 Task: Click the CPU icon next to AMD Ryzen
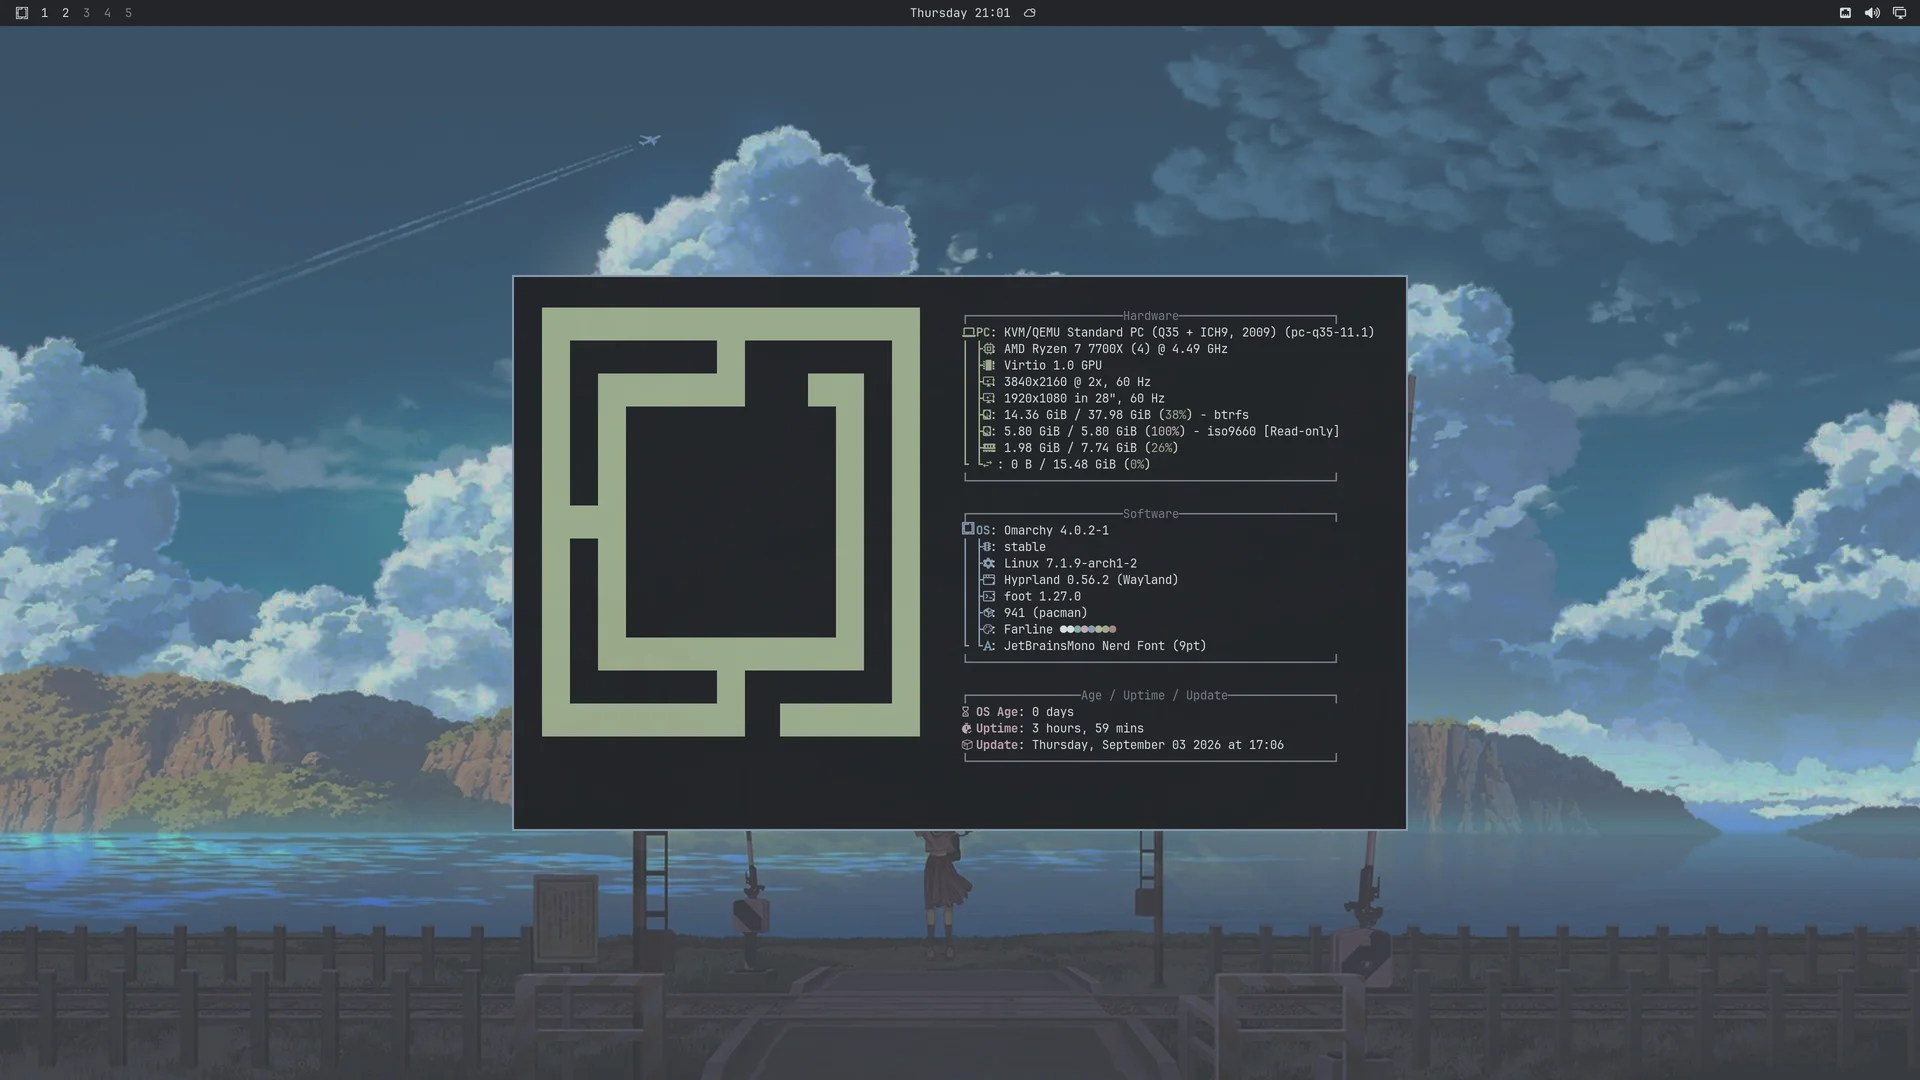989,349
